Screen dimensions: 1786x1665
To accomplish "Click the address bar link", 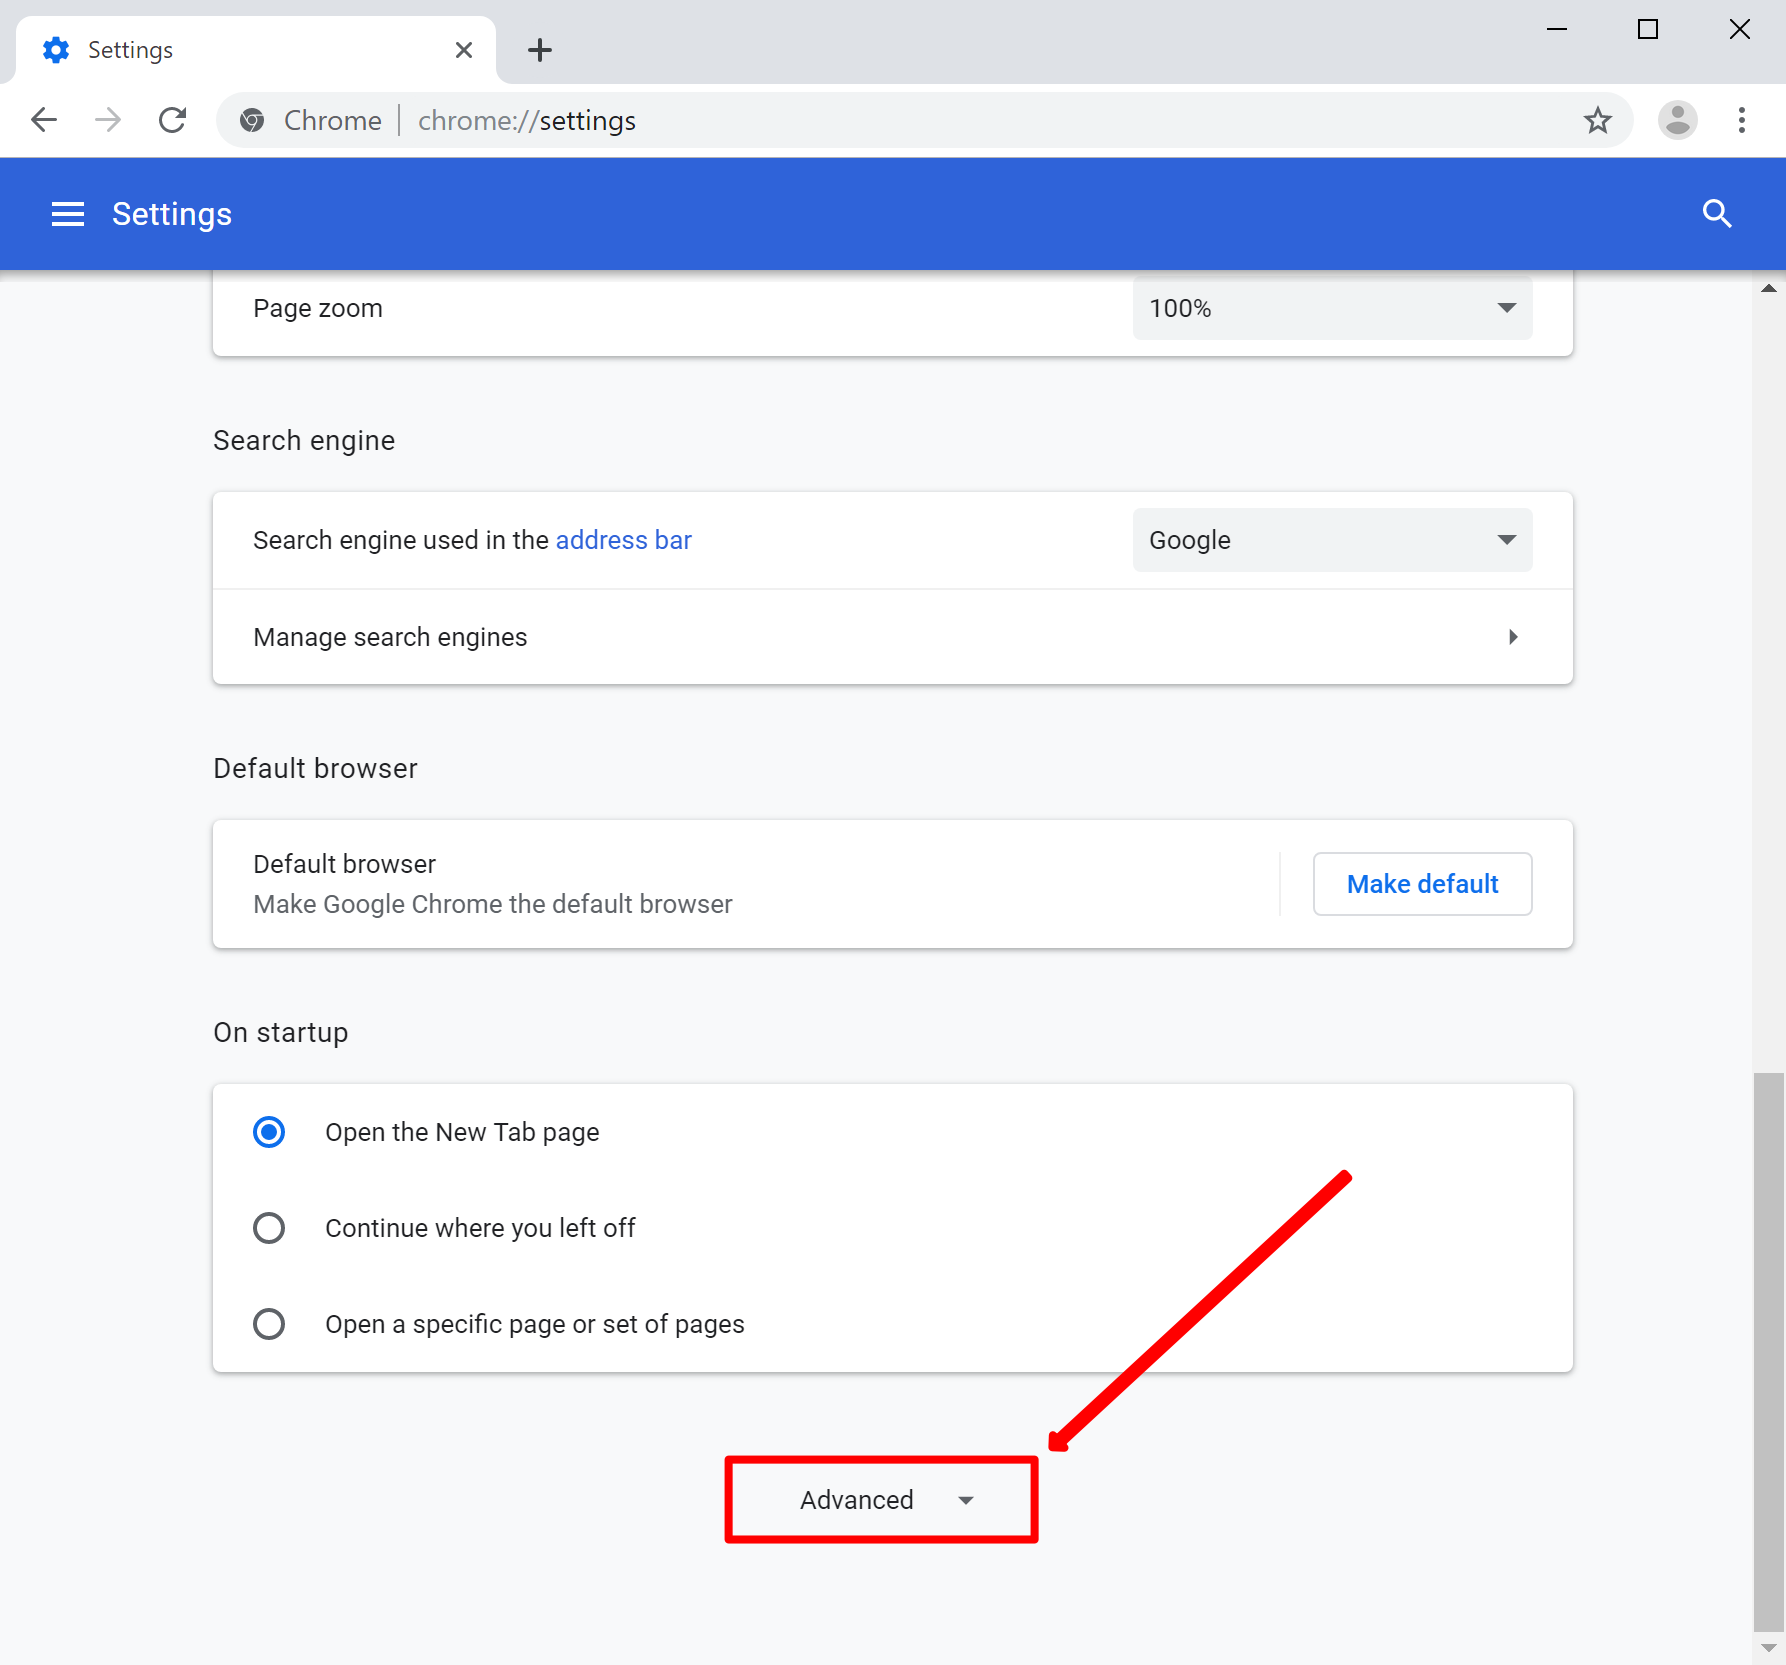I will click(x=623, y=540).
